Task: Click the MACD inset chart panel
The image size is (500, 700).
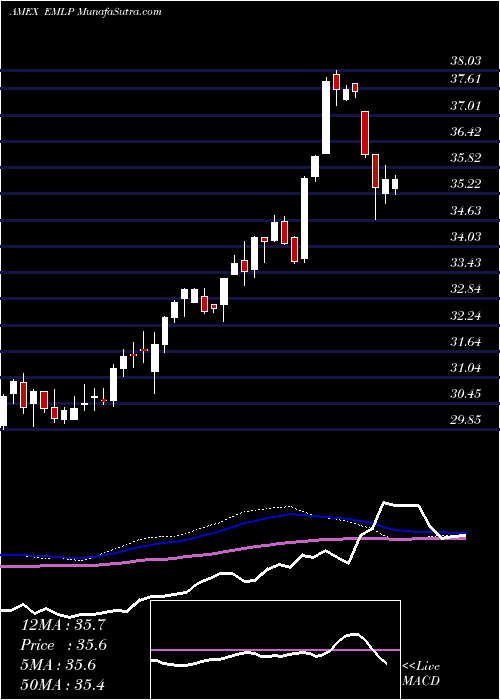Action: (x=275, y=650)
